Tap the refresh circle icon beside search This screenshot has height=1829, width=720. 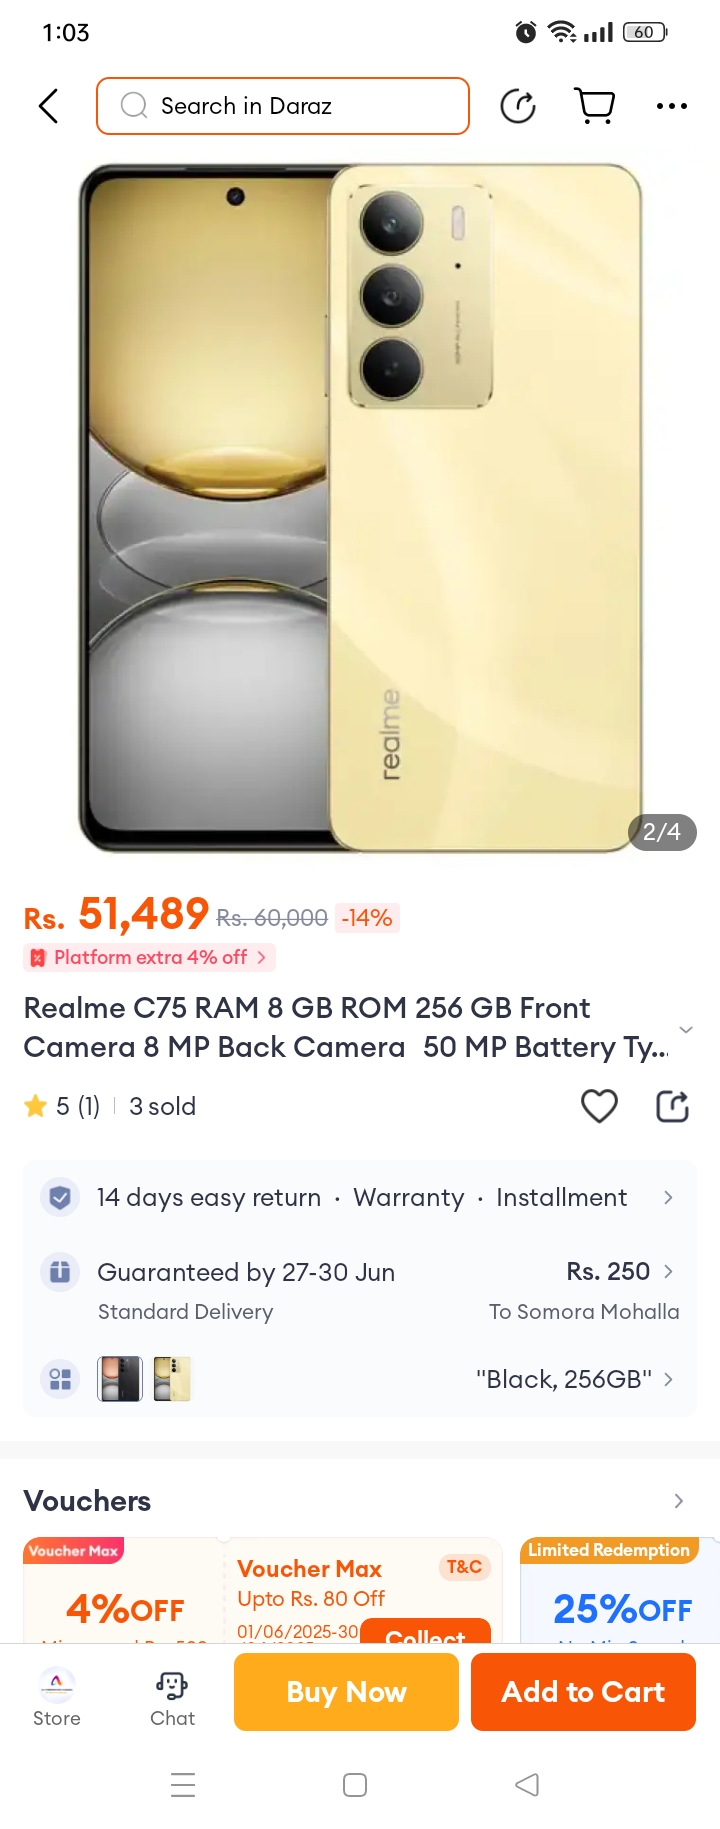[x=518, y=106]
